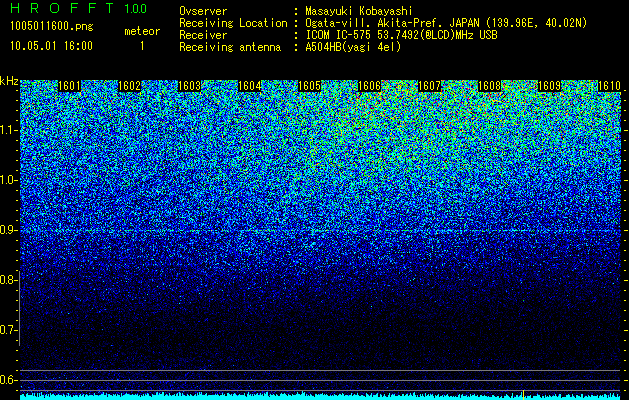Click the date 10.05.01 16:00
This screenshot has width=629, height=400.
pyautogui.click(x=51, y=46)
